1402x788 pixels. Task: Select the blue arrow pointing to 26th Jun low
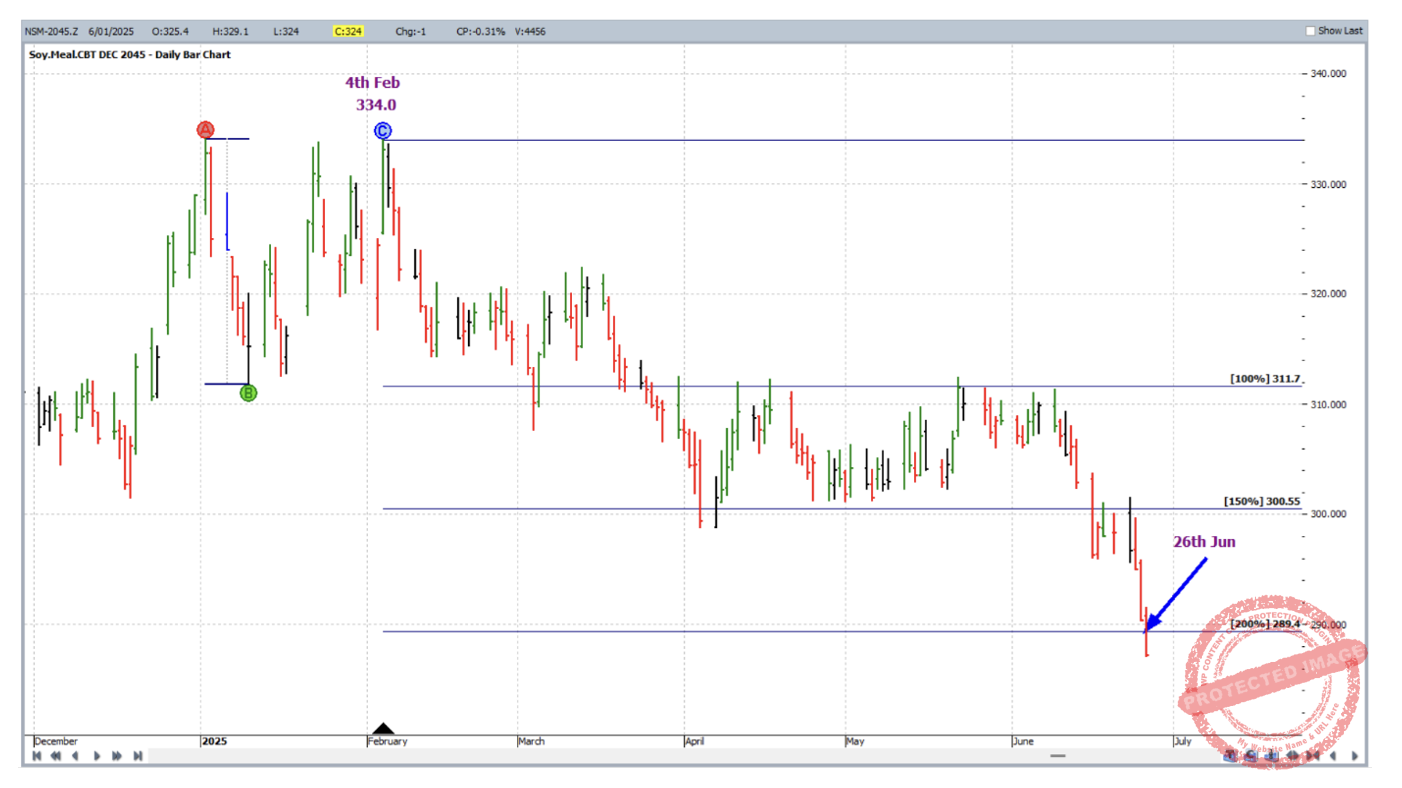pos(1177,593)
